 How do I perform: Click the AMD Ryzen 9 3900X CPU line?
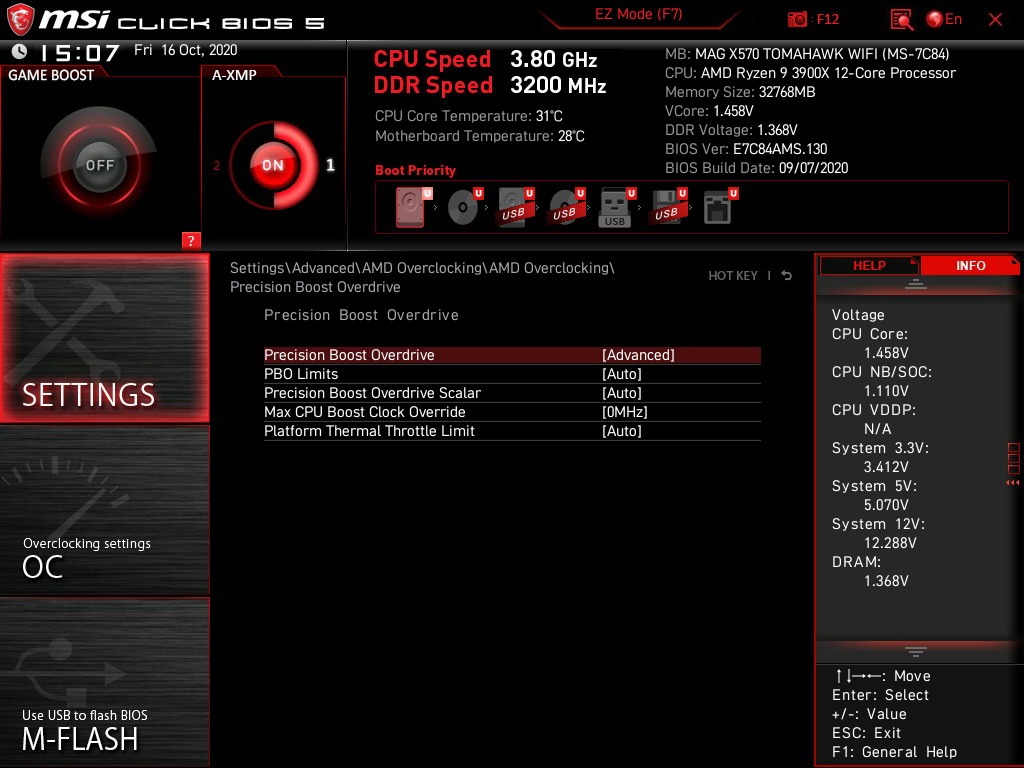tap(810, 73)
